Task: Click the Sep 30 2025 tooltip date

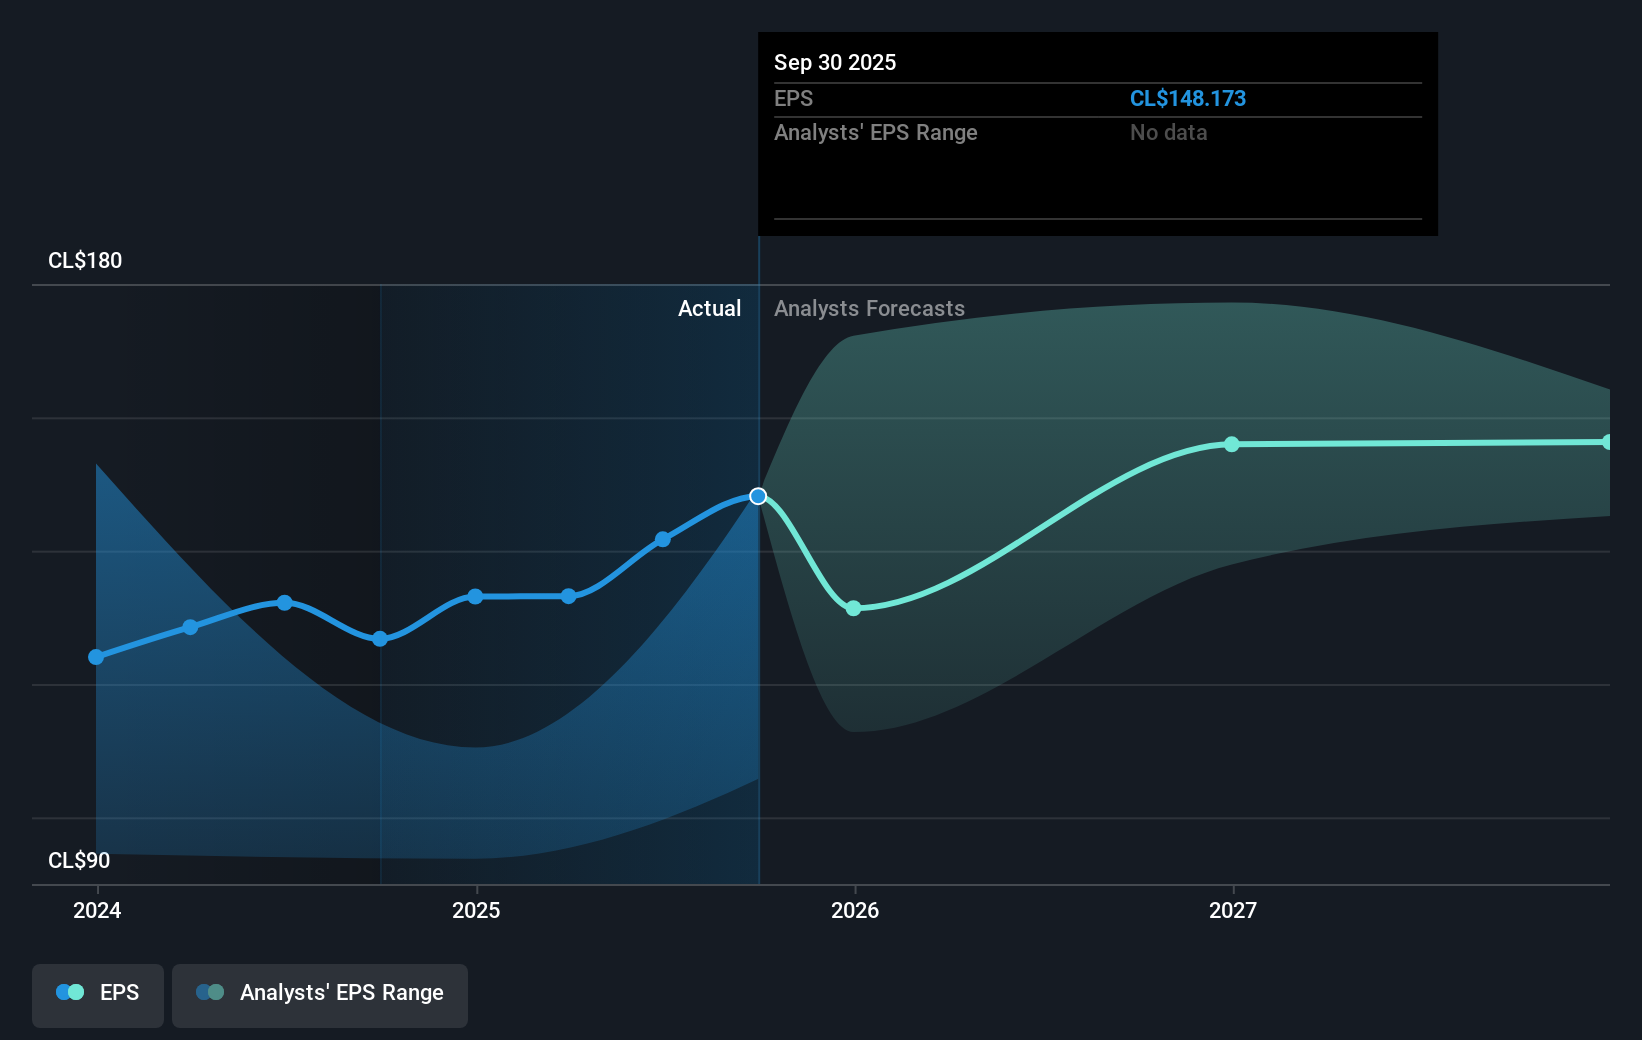Action: tap(835, 62)
